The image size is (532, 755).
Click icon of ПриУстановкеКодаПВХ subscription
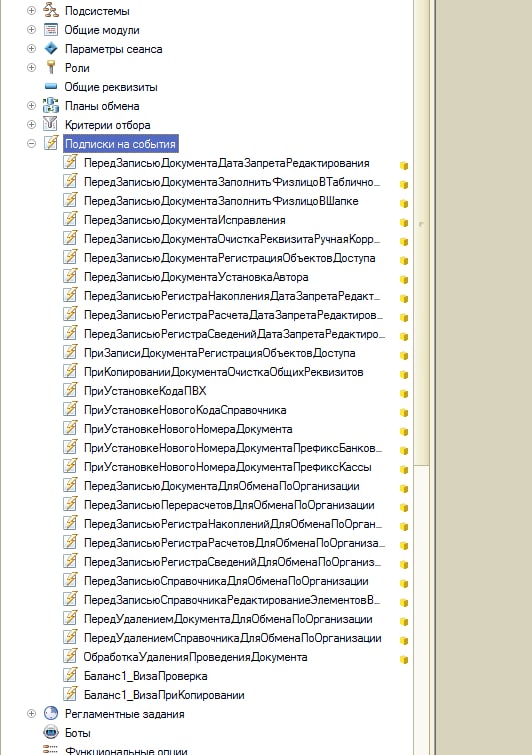coord(70,390)
